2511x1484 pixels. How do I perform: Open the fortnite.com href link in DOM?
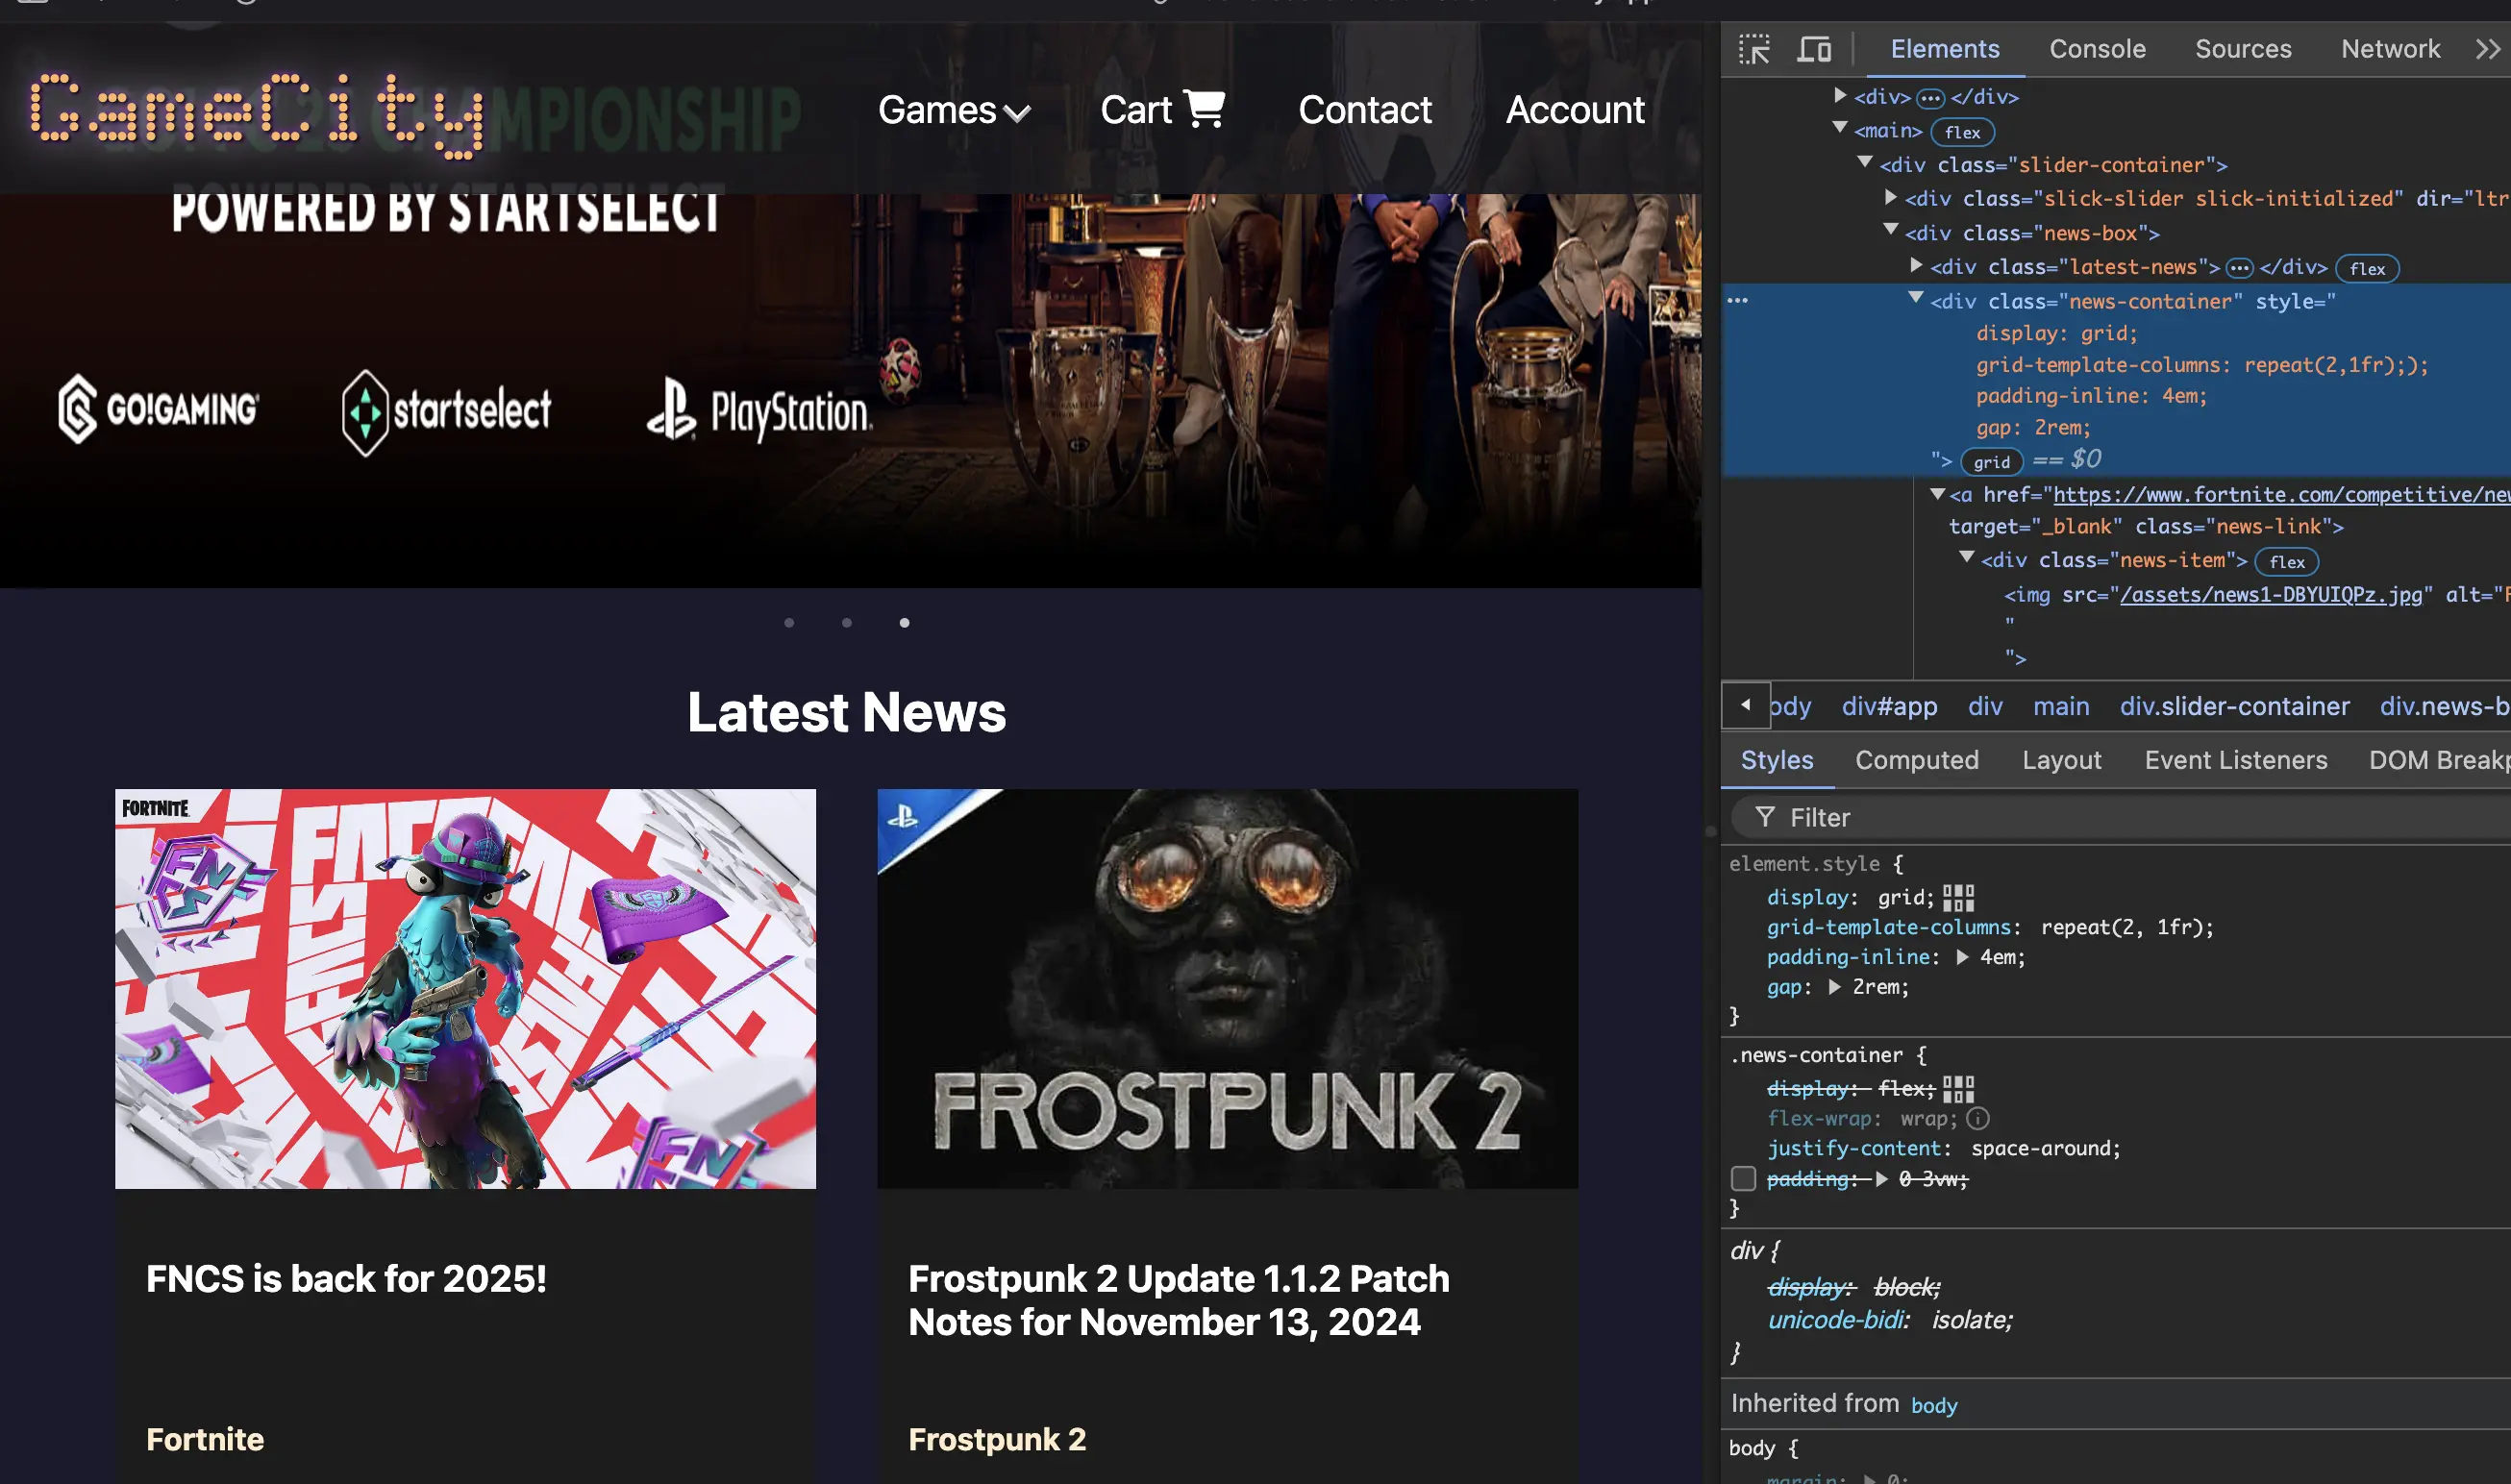2281,495
